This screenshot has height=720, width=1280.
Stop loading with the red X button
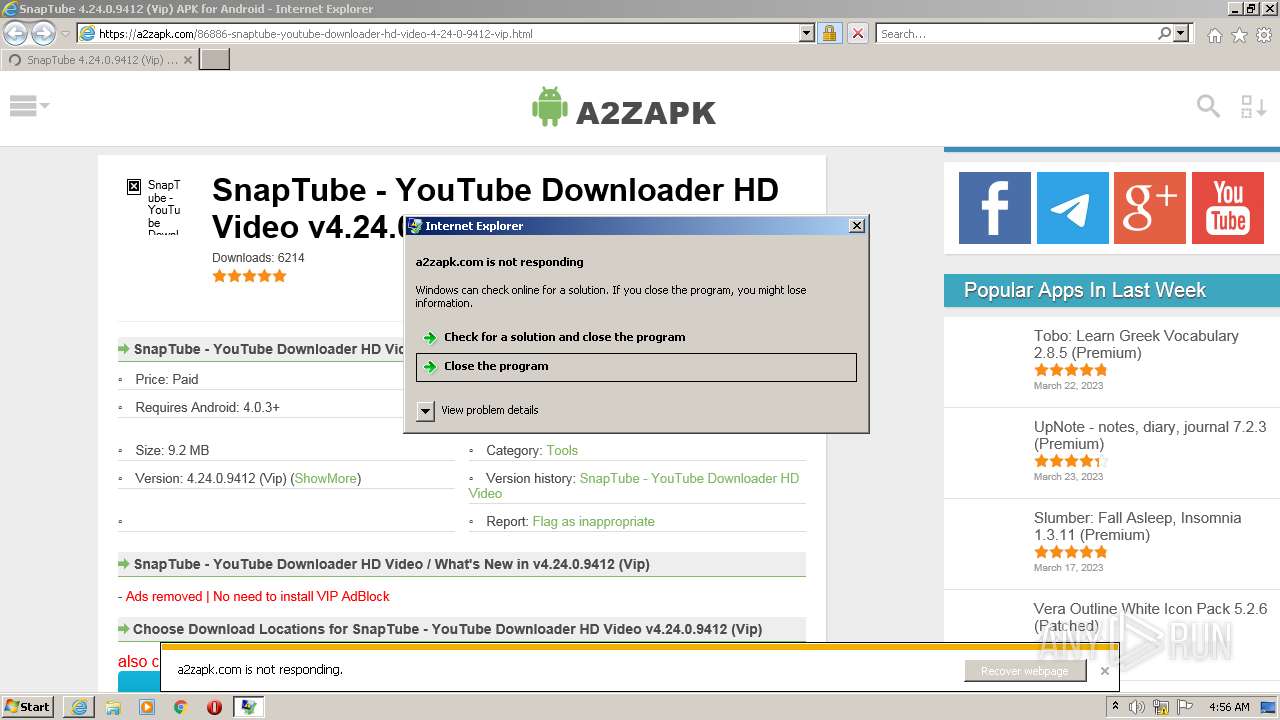[858, 33]
